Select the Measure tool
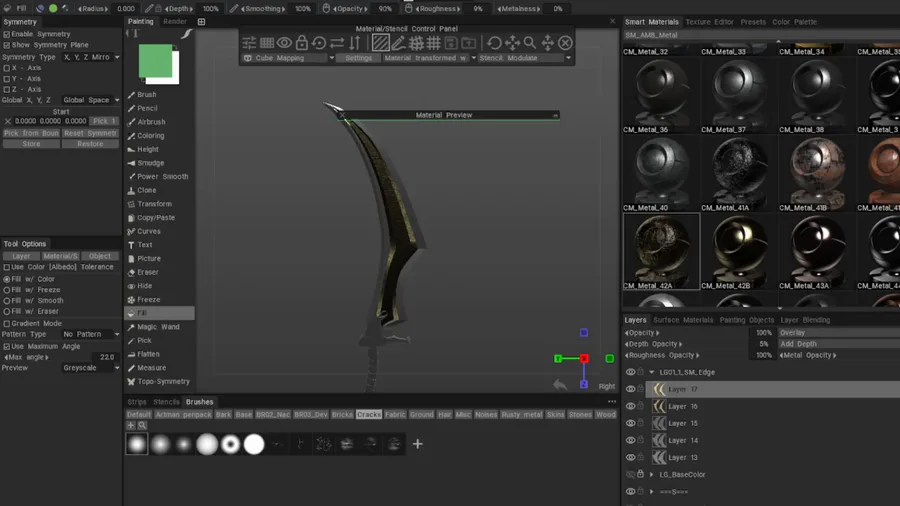The width and height of the screenshot is (900, 506). click(x=152, y=368)
